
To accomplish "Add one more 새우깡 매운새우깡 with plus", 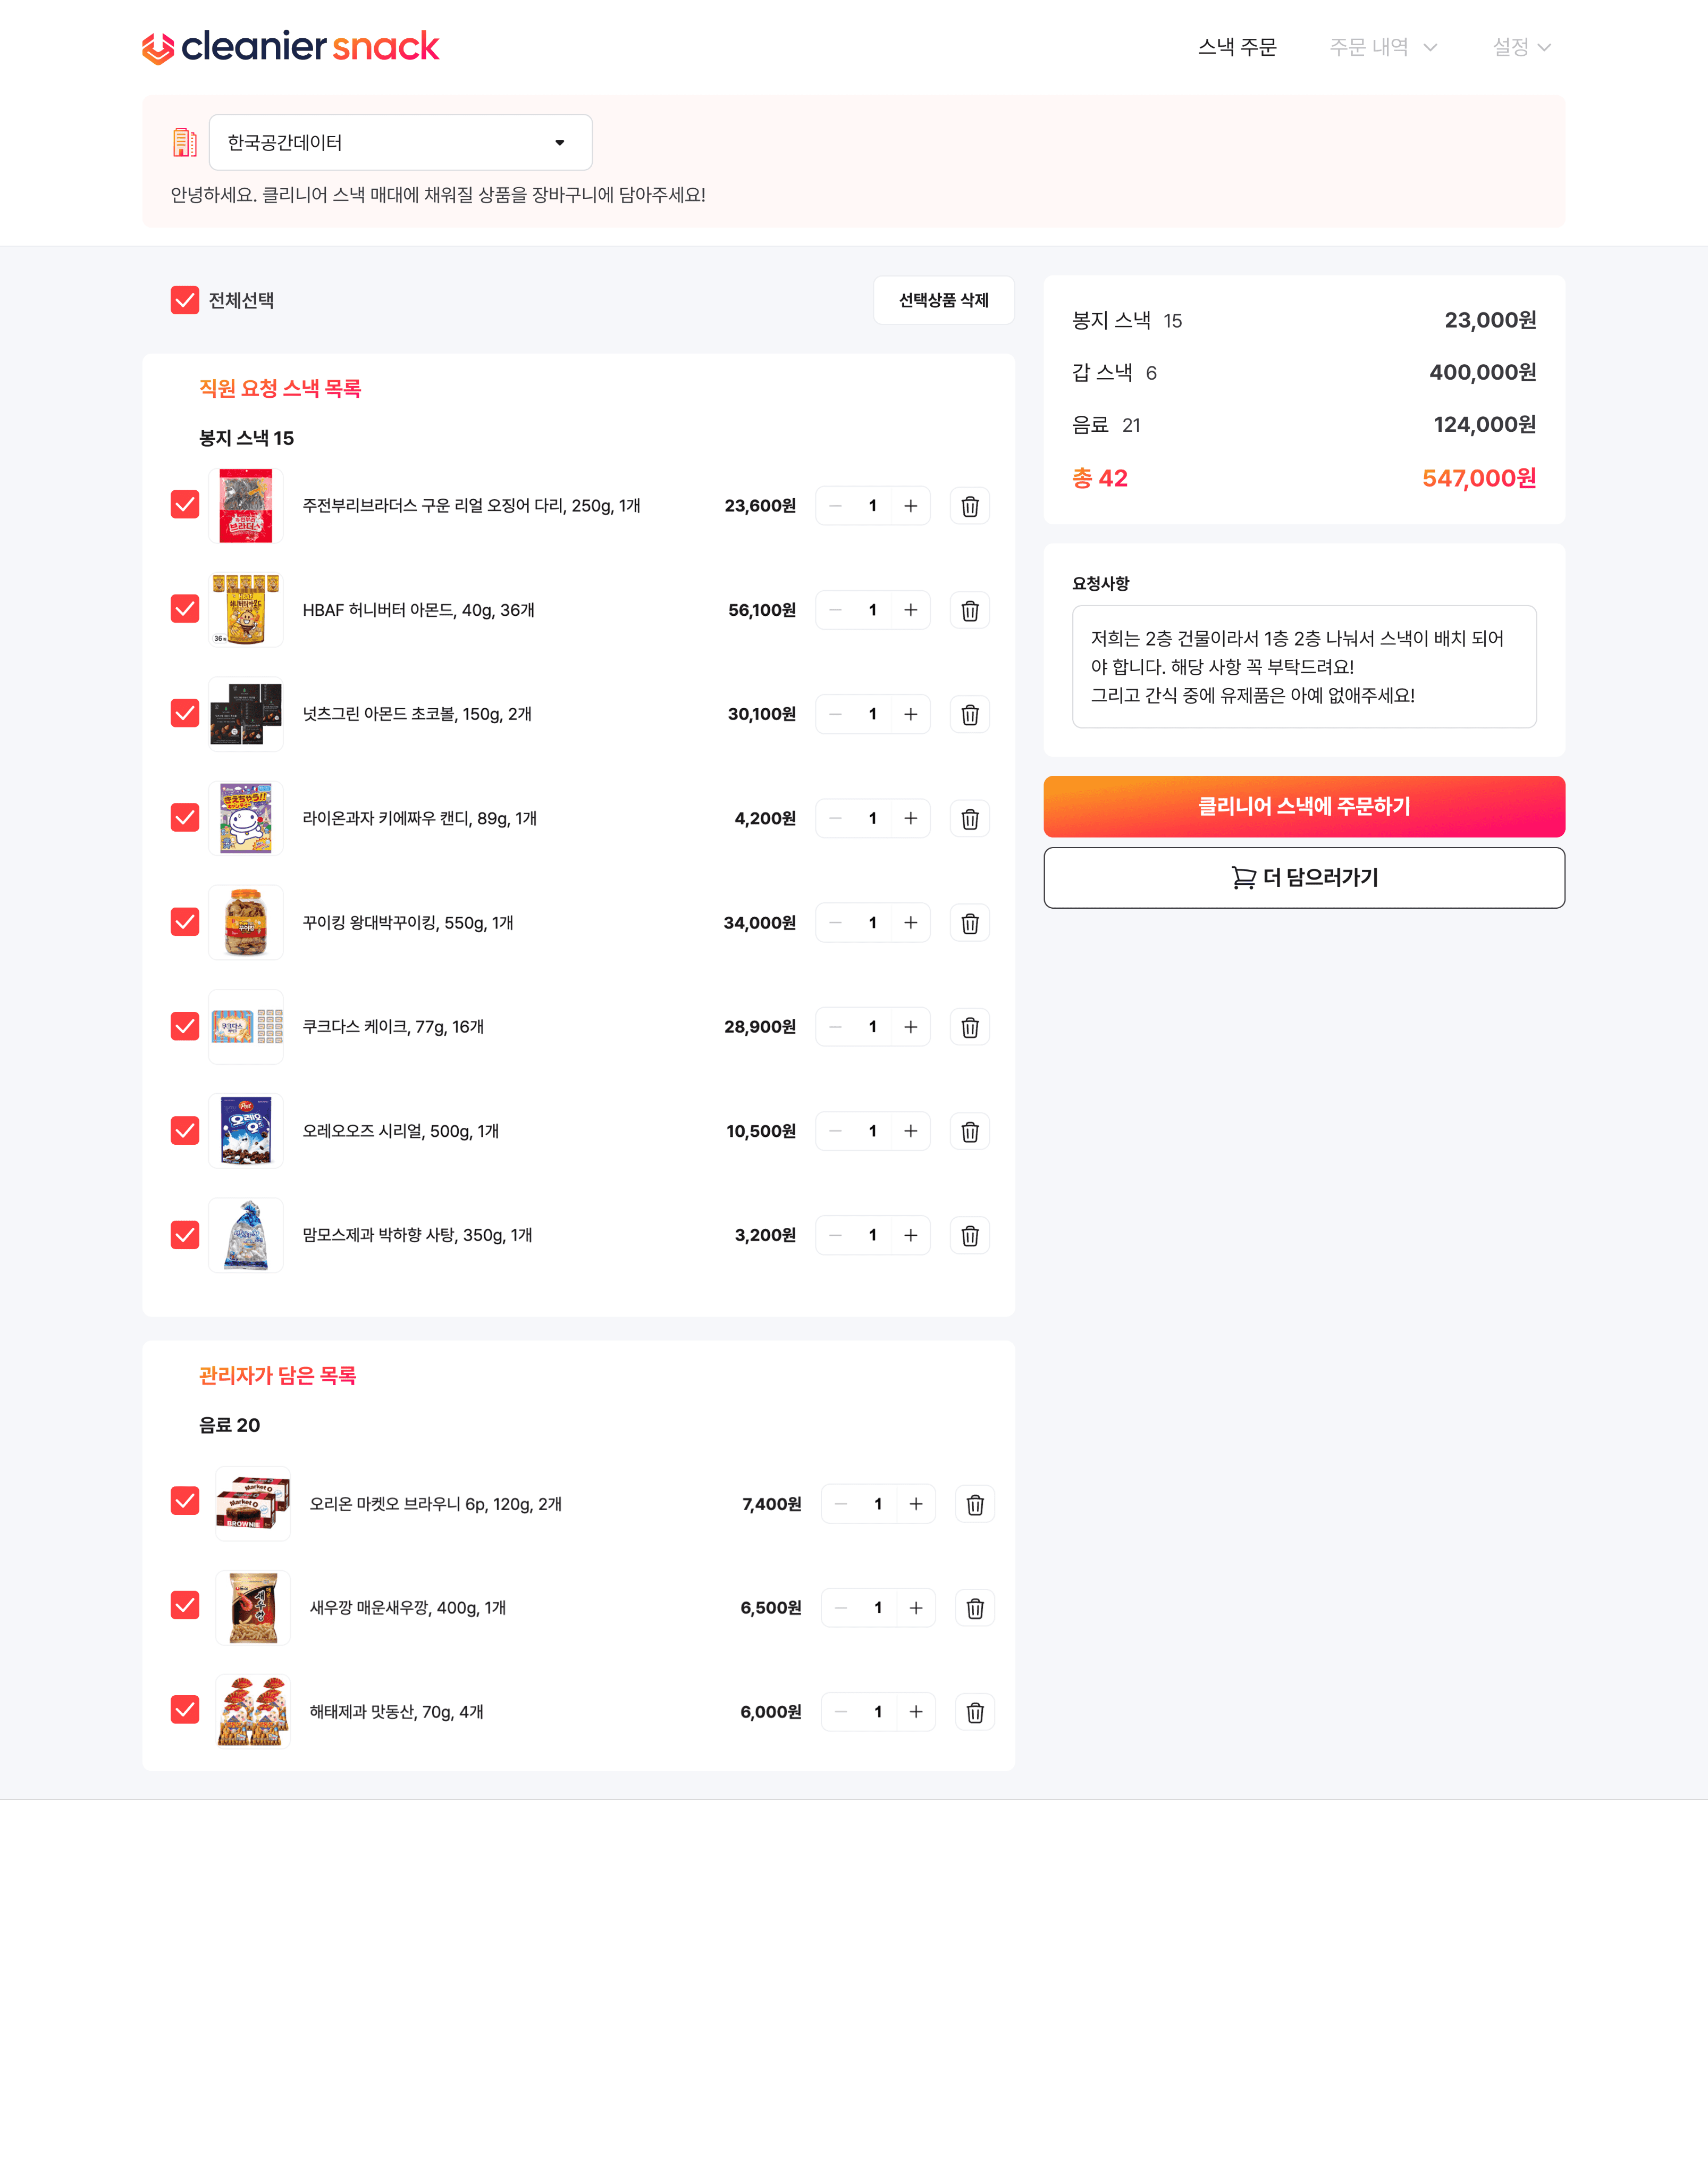I will click(x=915, y=1608).
